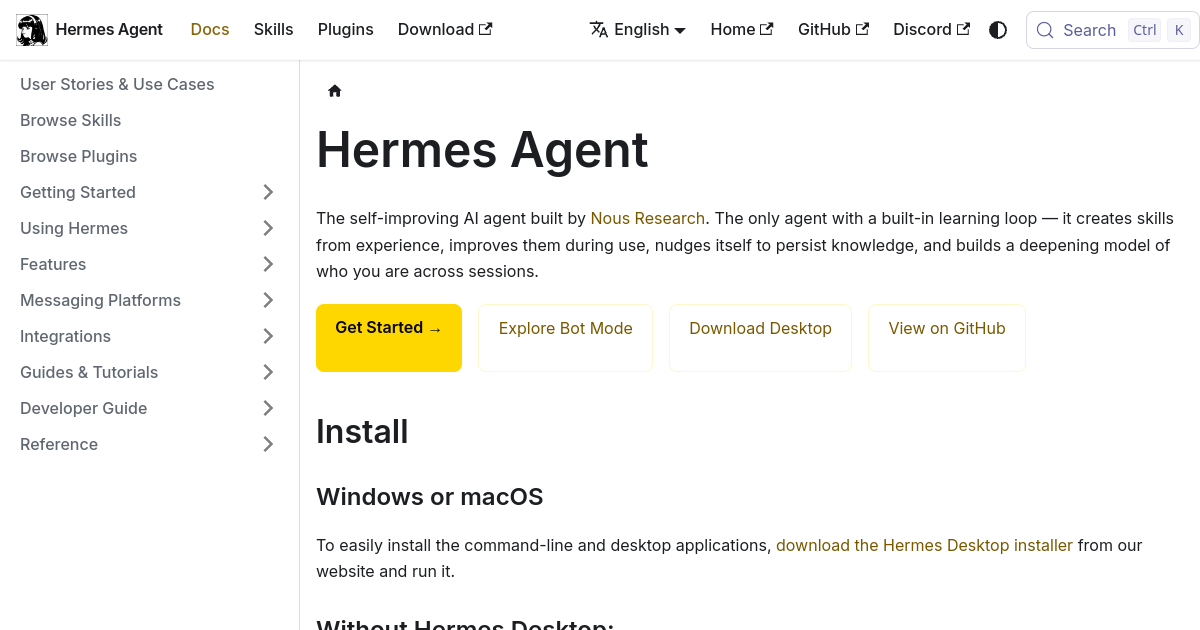Click the Hermes Agent logo image
This screenshot has height=630, width=1200.
(x=32, y=30)
